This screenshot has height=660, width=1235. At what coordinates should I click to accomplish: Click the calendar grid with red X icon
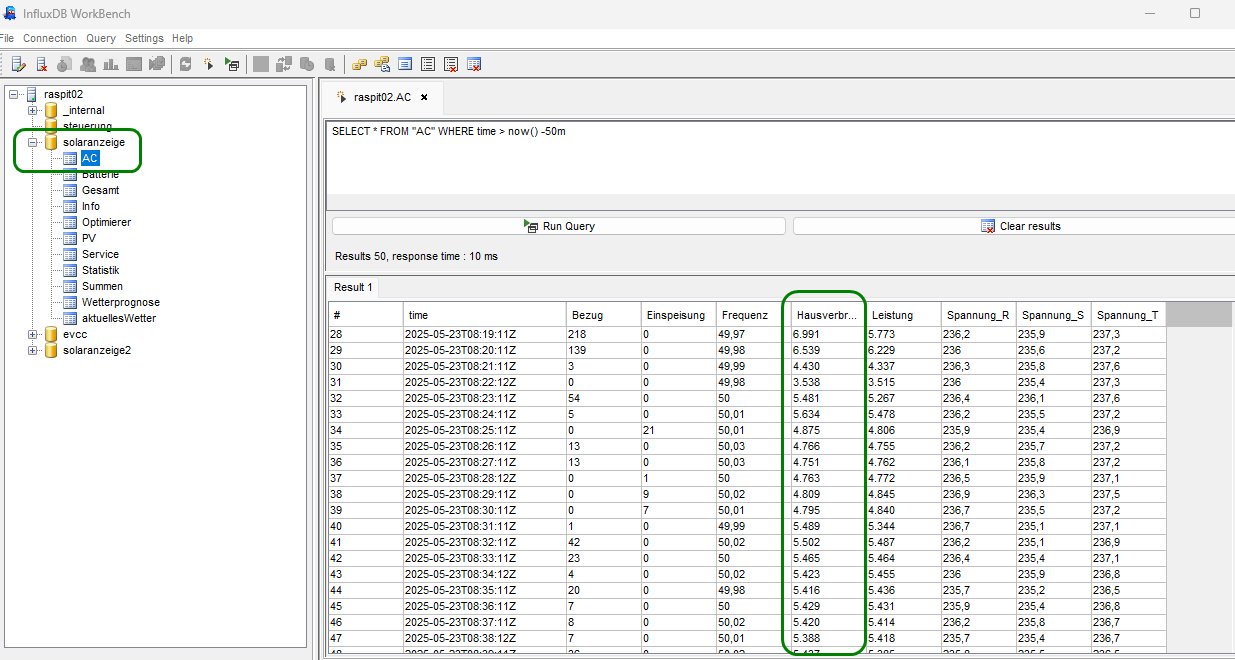point(474,64)
